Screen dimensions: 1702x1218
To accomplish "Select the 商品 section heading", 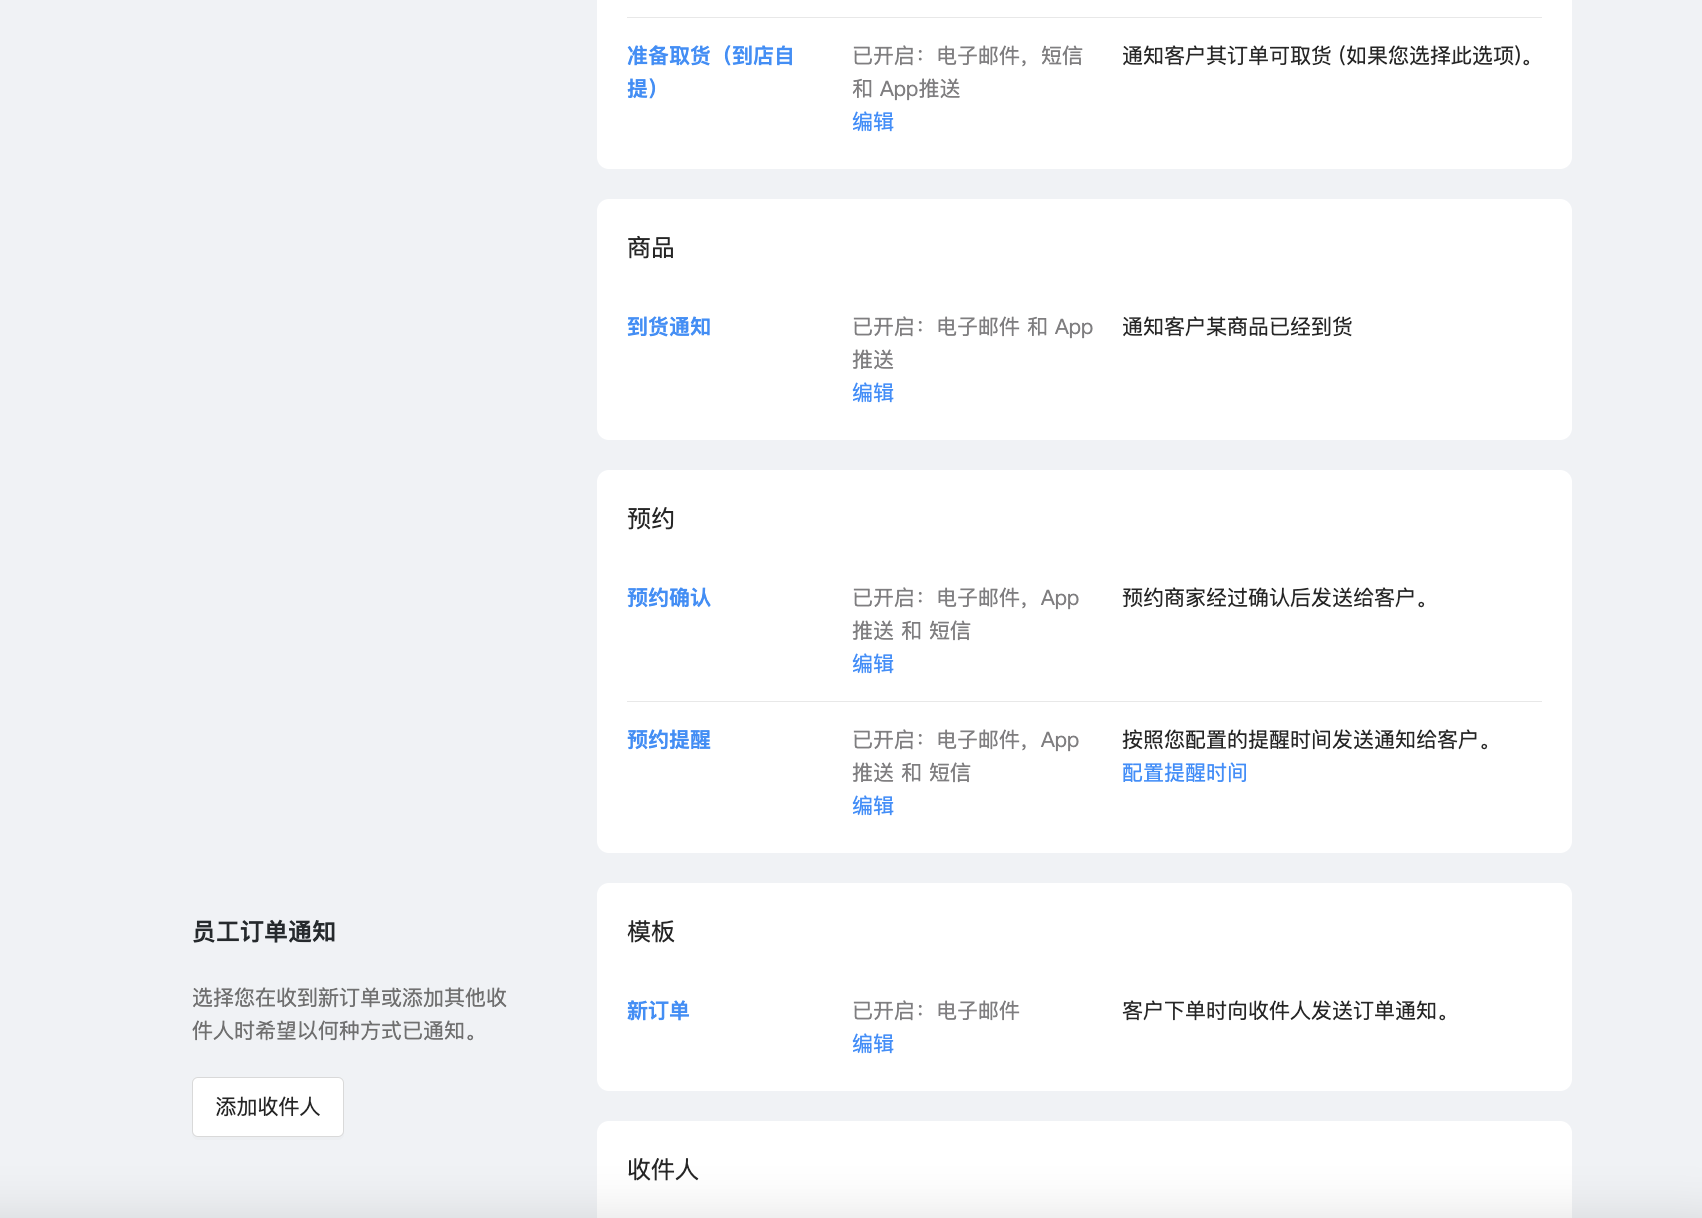I will pyautogui.click(x=651, y=248).
